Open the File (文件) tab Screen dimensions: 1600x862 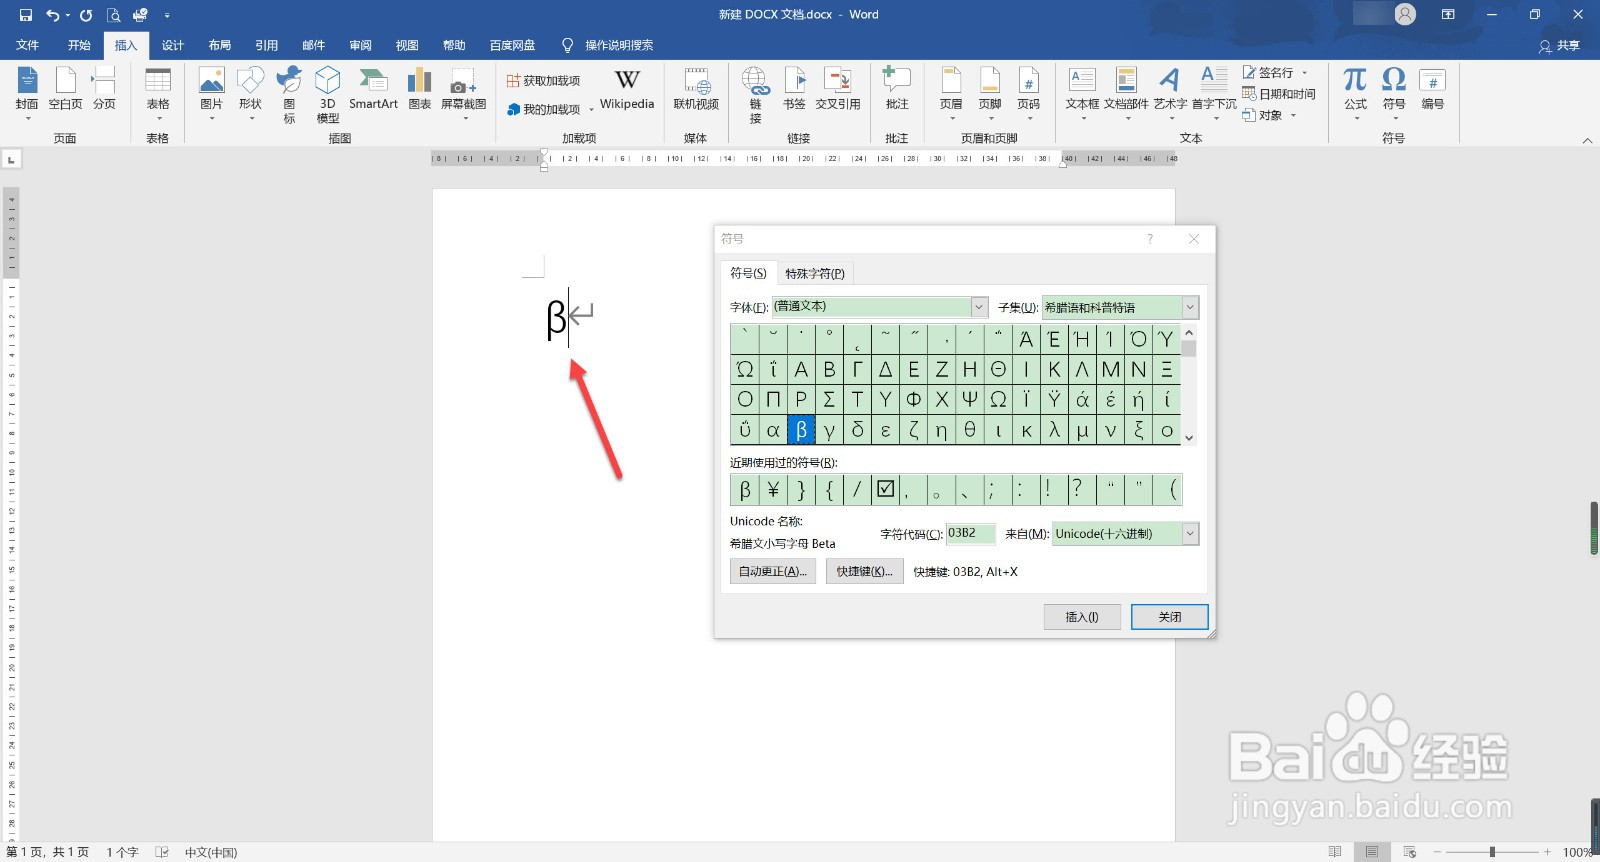point(28,45)
